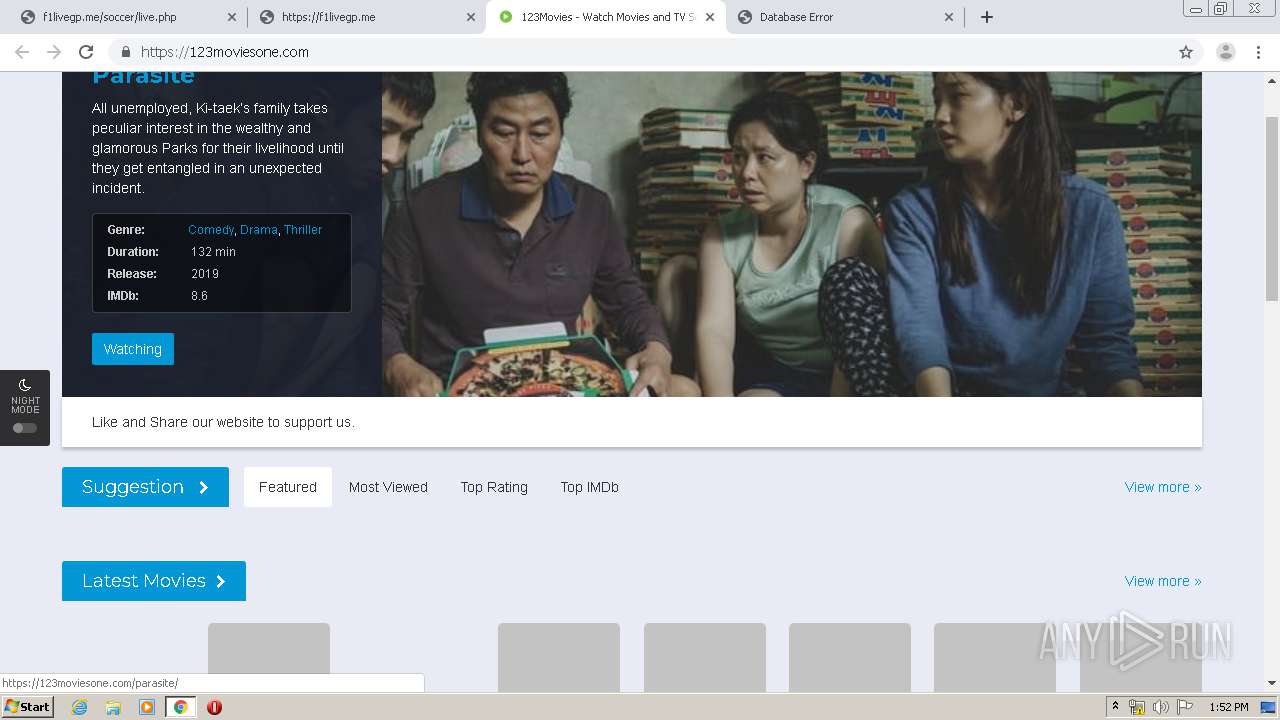Click the network tray icon

click(x=1137, y=707)
